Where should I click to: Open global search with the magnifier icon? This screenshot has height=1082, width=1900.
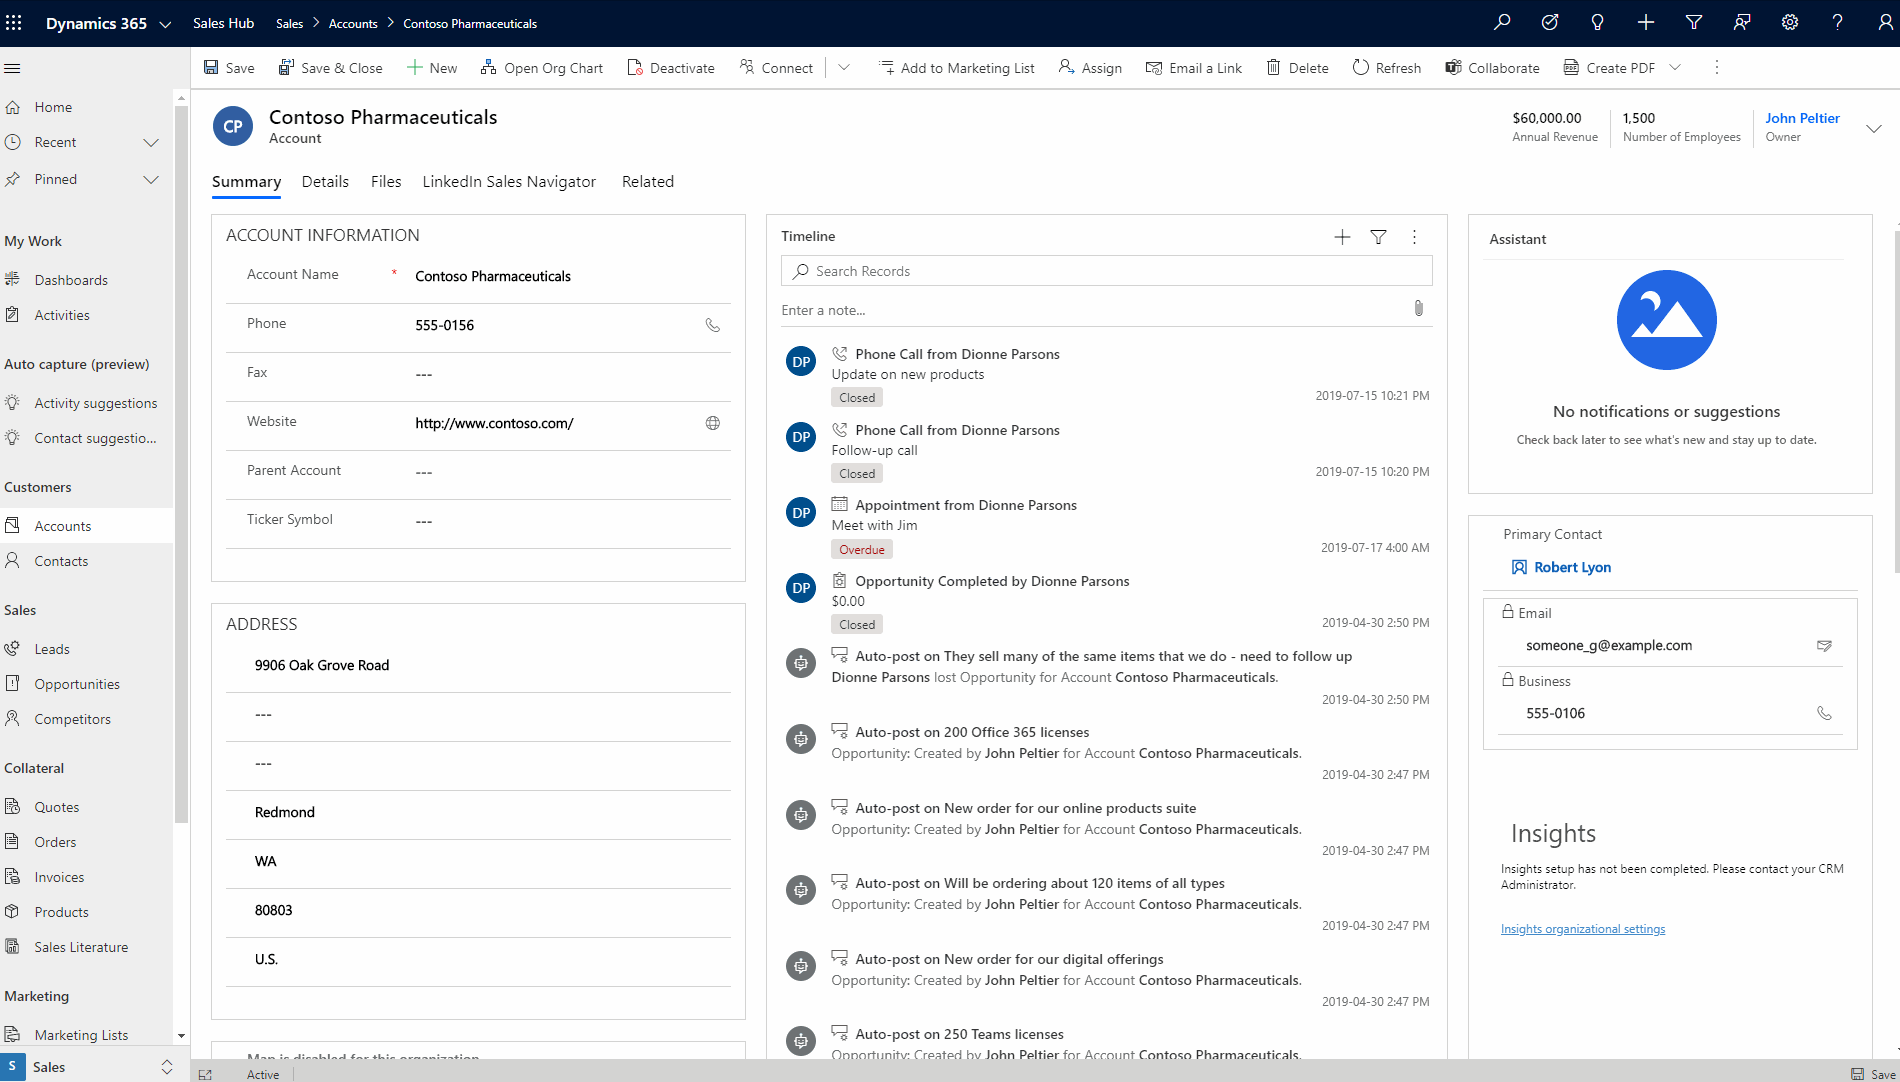coord(1501,22)
